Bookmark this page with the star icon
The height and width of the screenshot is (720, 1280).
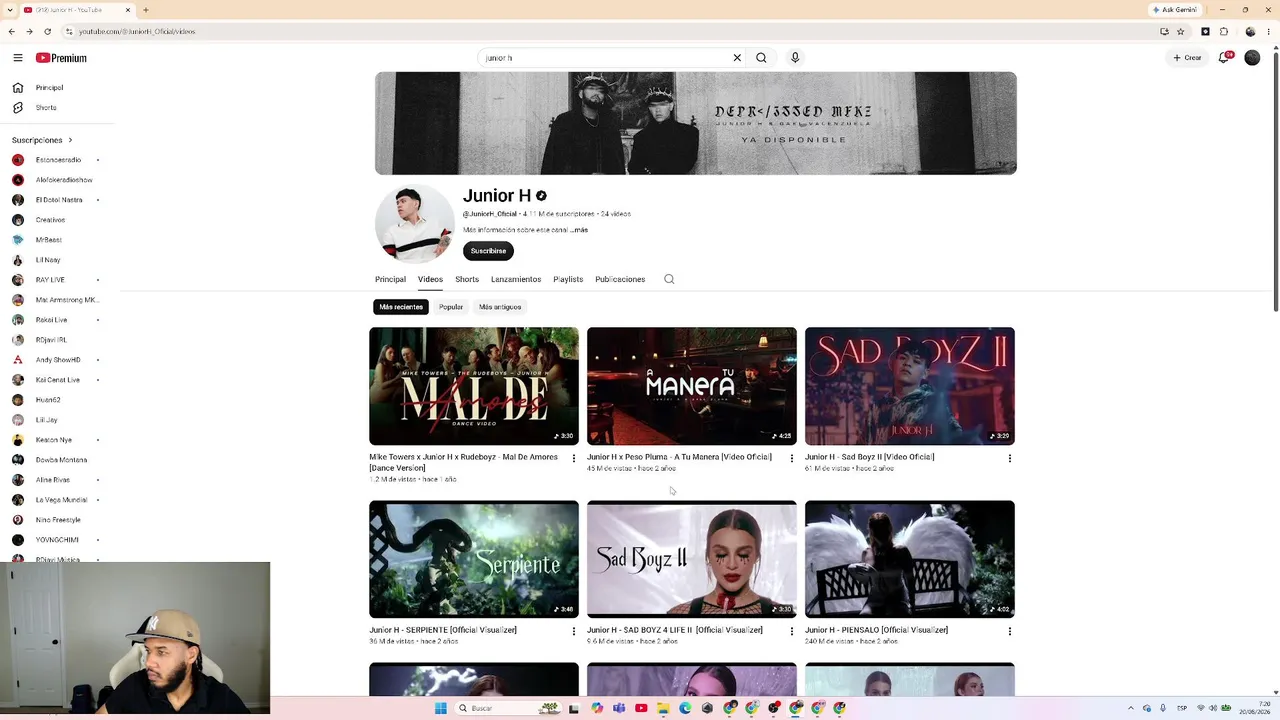[1180, 31]
